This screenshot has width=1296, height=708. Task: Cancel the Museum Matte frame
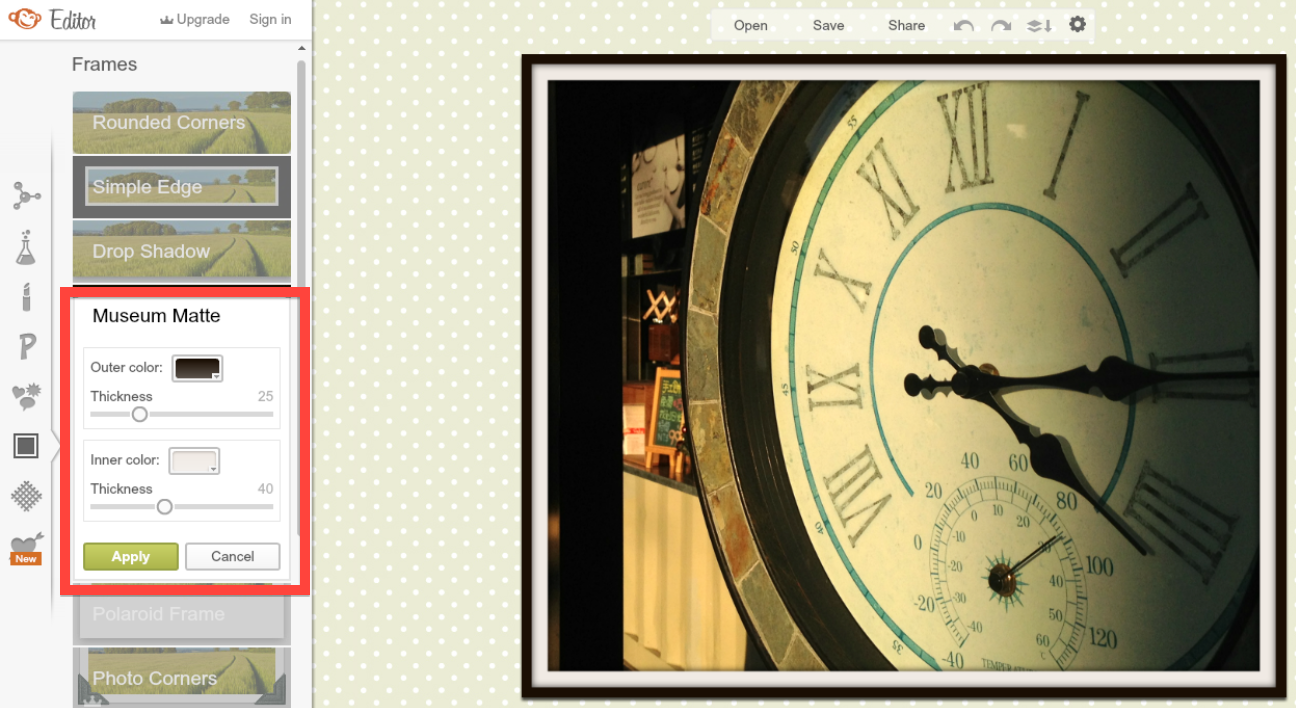point(232,556)
